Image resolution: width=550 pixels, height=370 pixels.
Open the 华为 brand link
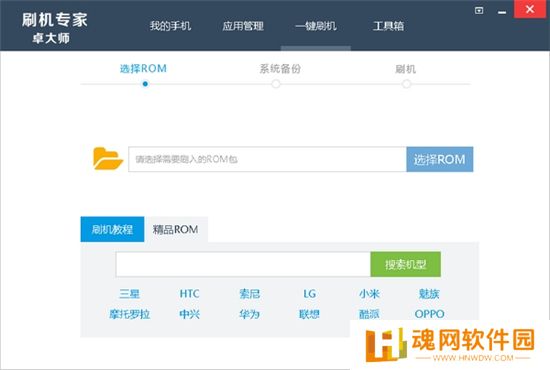coord(249,314)
